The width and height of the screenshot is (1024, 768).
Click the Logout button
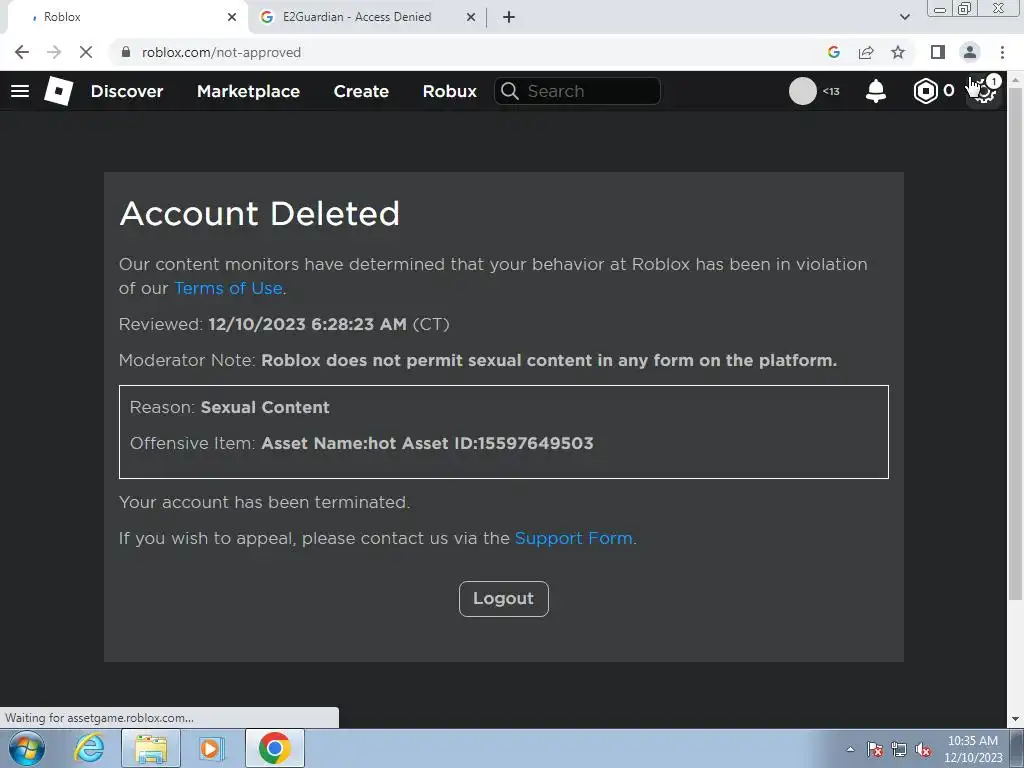pyautogui.click(x=504, y=598)
